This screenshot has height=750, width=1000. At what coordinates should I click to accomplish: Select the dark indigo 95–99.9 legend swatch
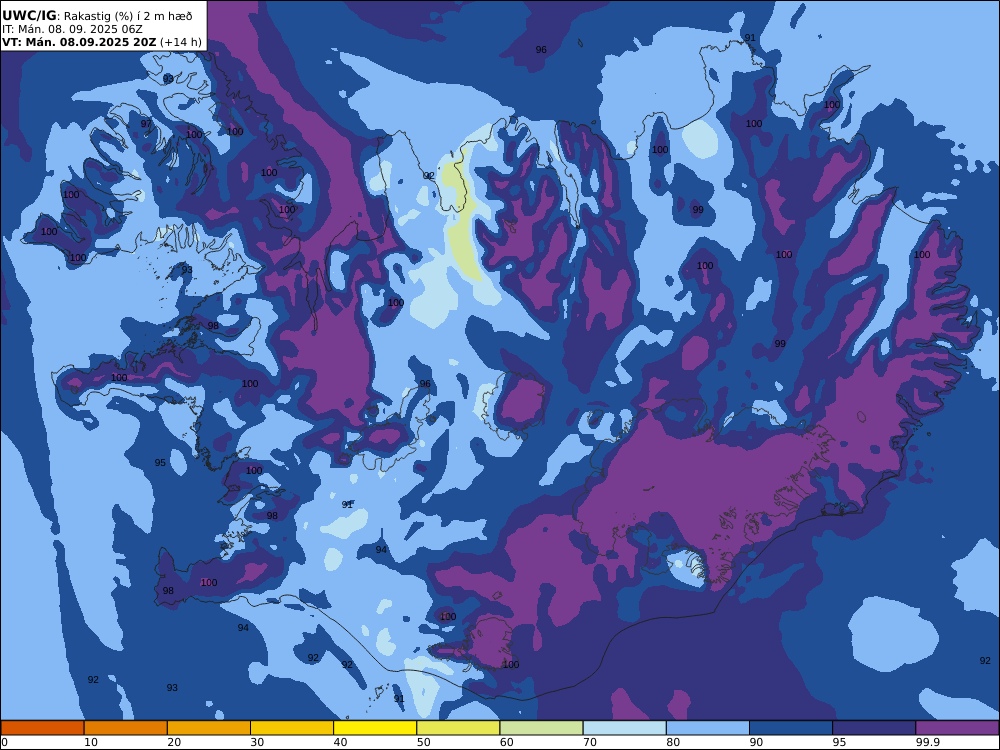click(x=874, y=728)
